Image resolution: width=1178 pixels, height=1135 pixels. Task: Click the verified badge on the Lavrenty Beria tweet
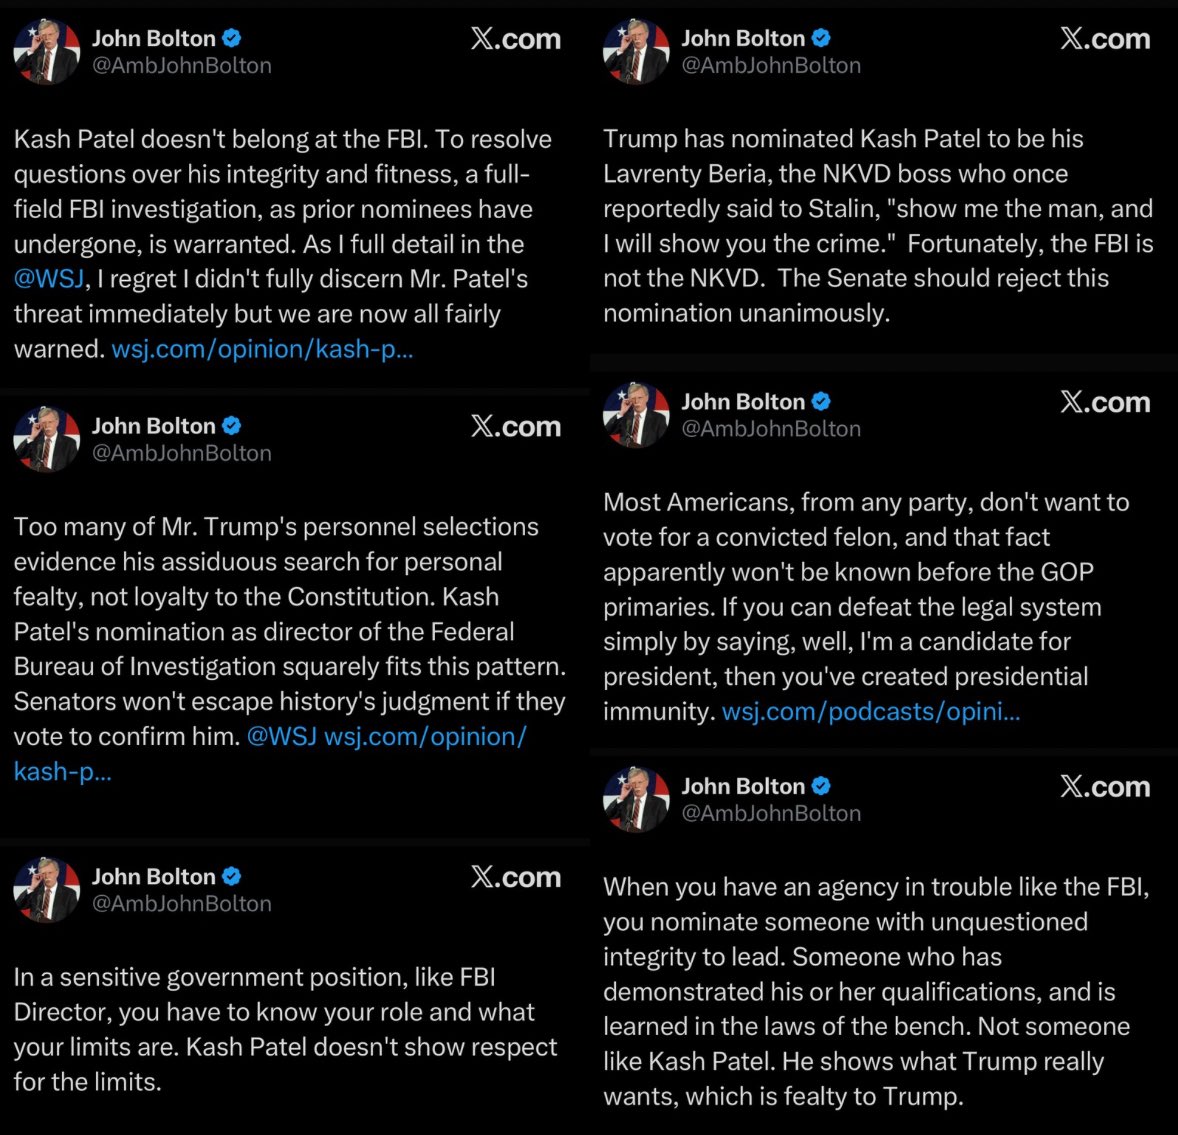point(821,39)
